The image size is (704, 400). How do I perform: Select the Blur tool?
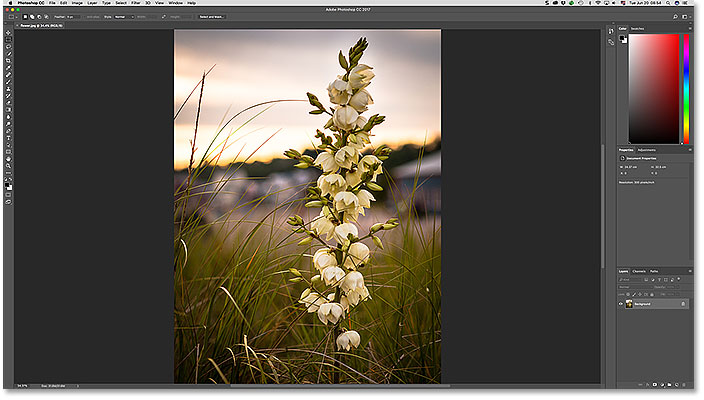tap(8, 117)
